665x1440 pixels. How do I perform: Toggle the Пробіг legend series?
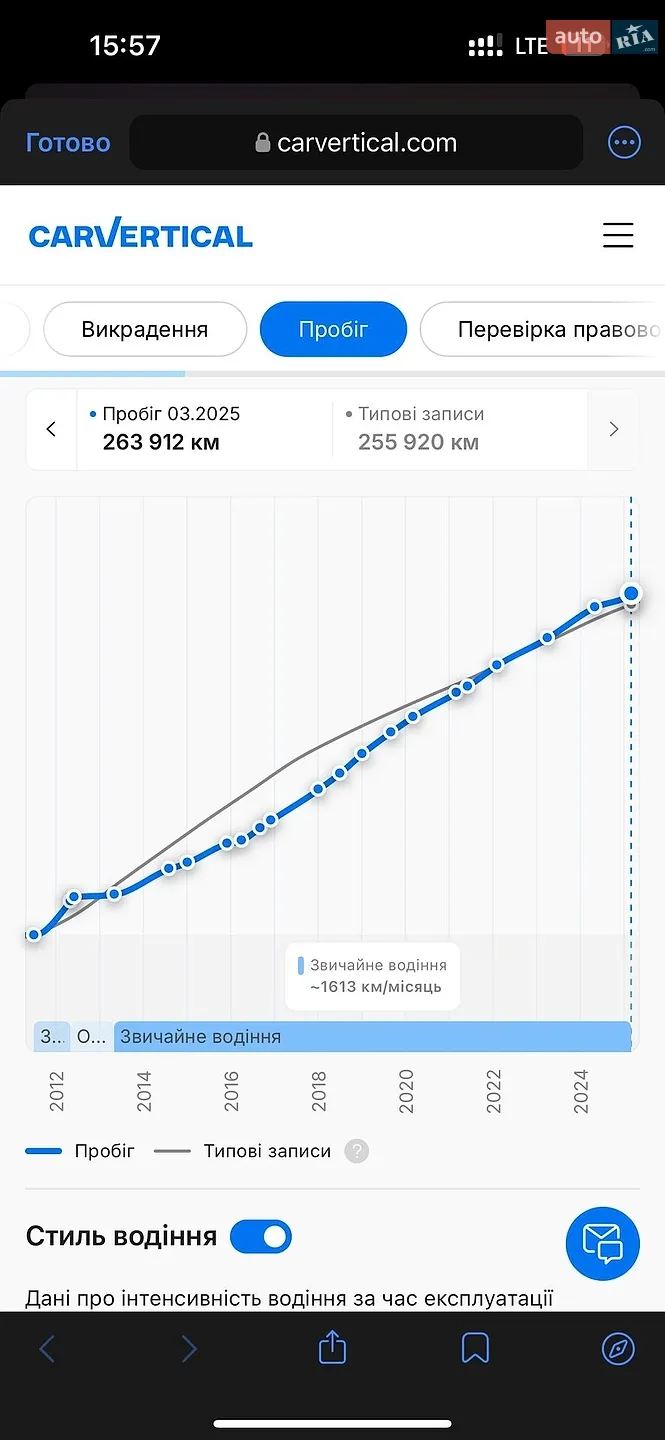pos(80,1151)
